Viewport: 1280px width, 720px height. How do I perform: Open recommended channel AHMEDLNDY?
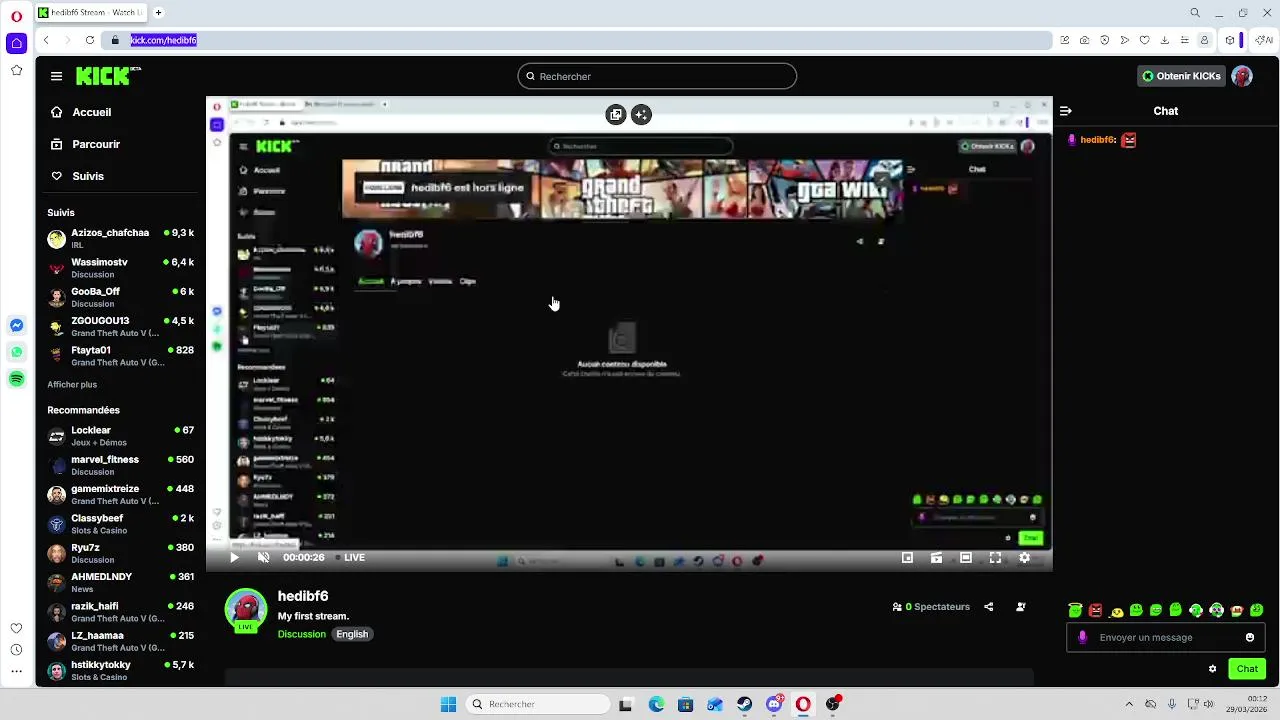click(x=120, y=582)
